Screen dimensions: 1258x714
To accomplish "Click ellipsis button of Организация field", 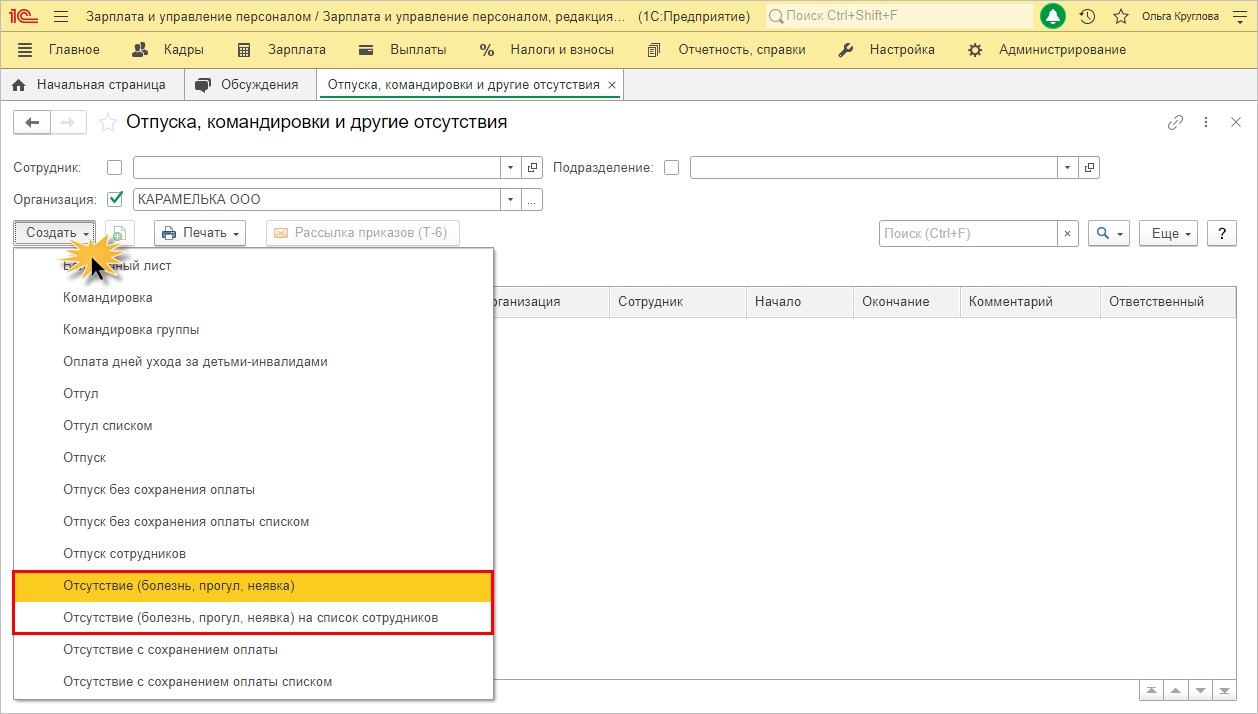I will (533, 200).
